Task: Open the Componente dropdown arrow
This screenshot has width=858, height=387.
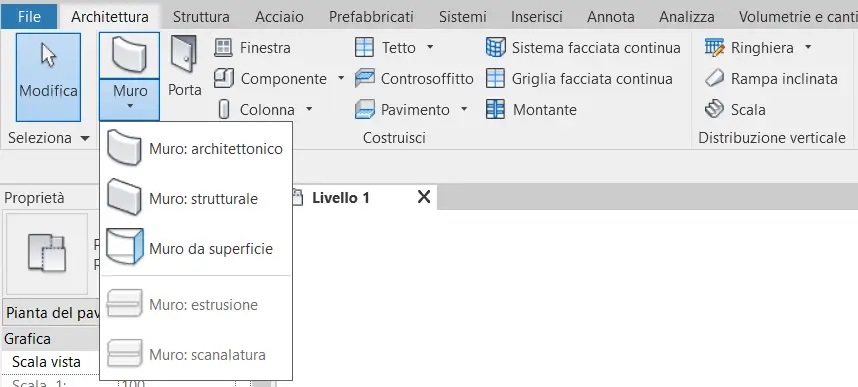Action: point(341,79)
